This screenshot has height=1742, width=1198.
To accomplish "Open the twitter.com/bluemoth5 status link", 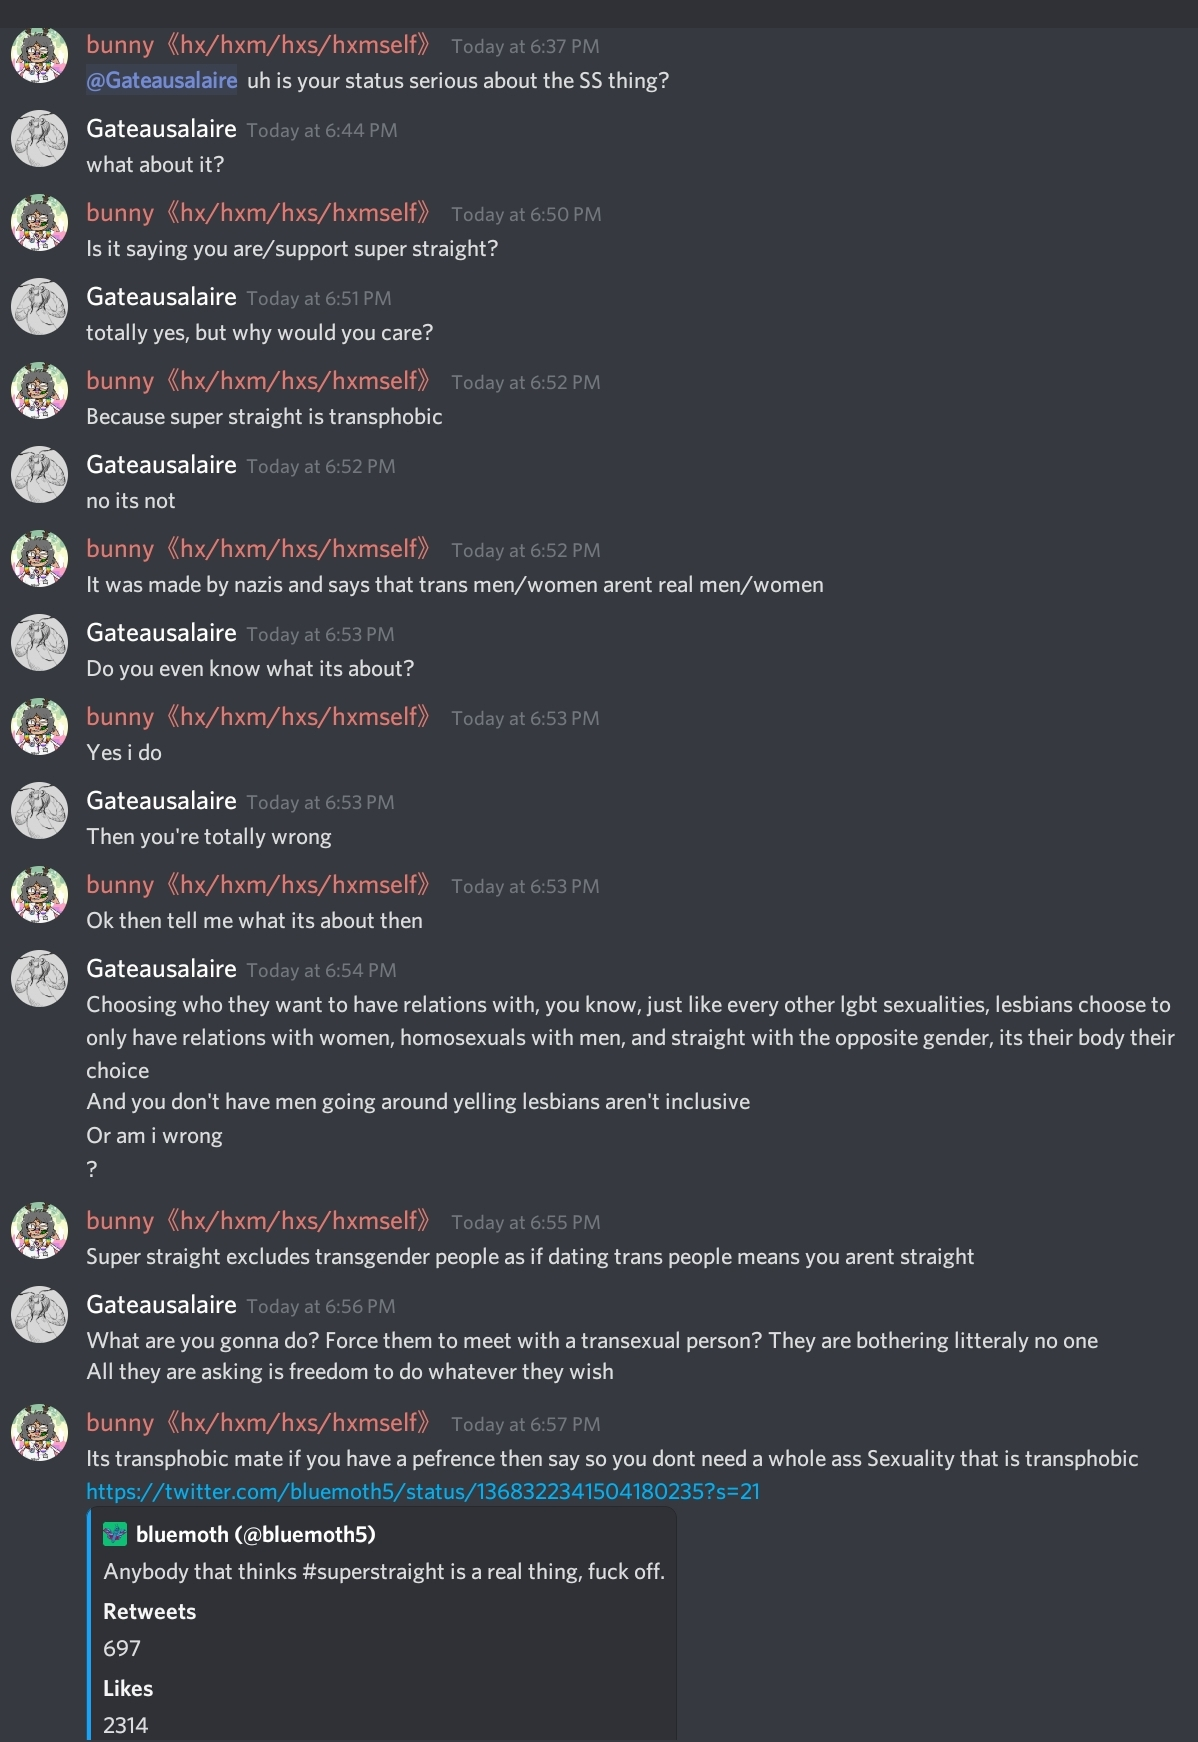I will click(423, 1491).
